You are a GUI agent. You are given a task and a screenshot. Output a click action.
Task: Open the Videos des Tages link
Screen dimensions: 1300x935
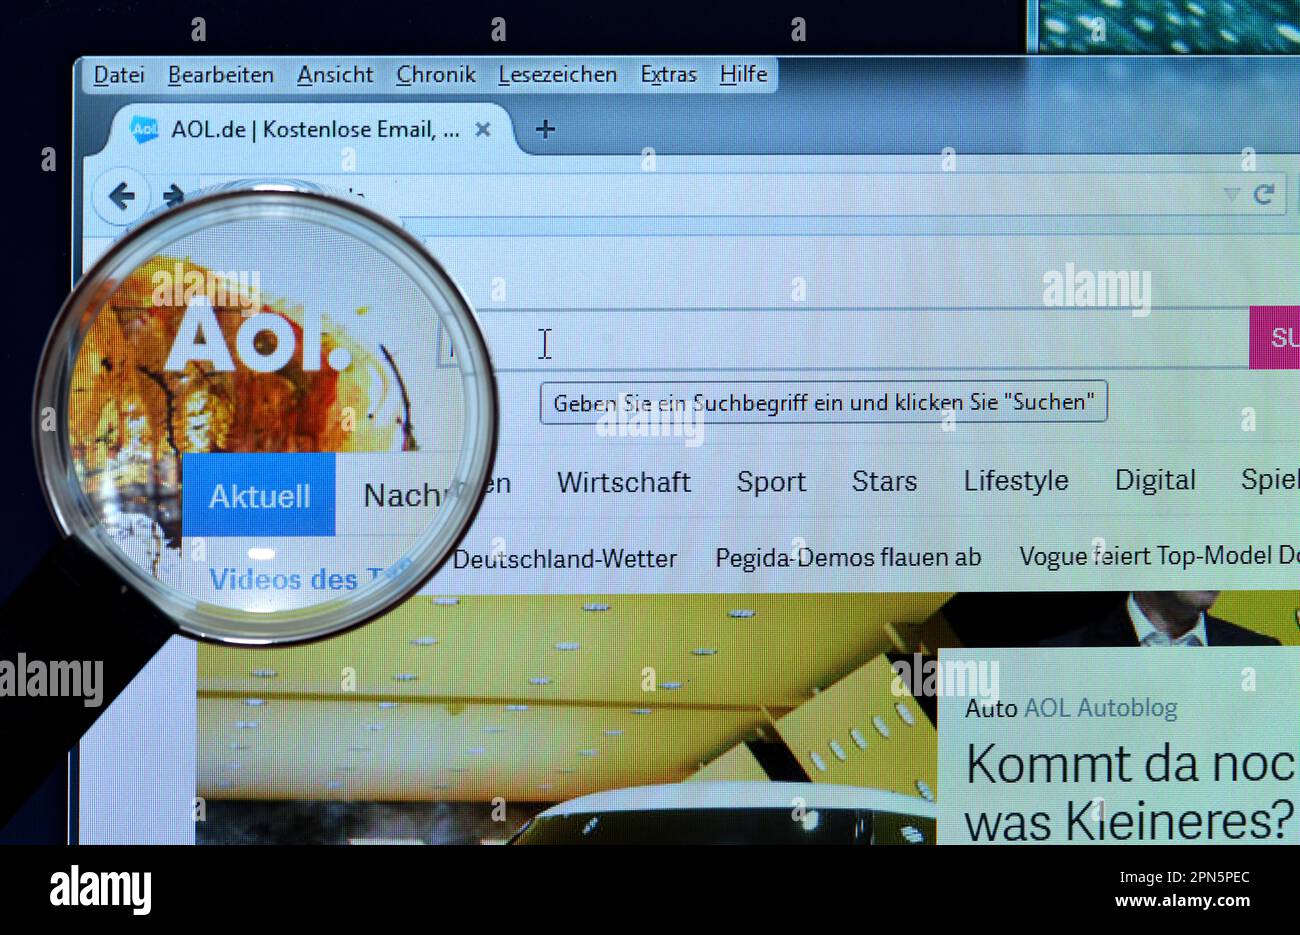click(x=311, y=579)
